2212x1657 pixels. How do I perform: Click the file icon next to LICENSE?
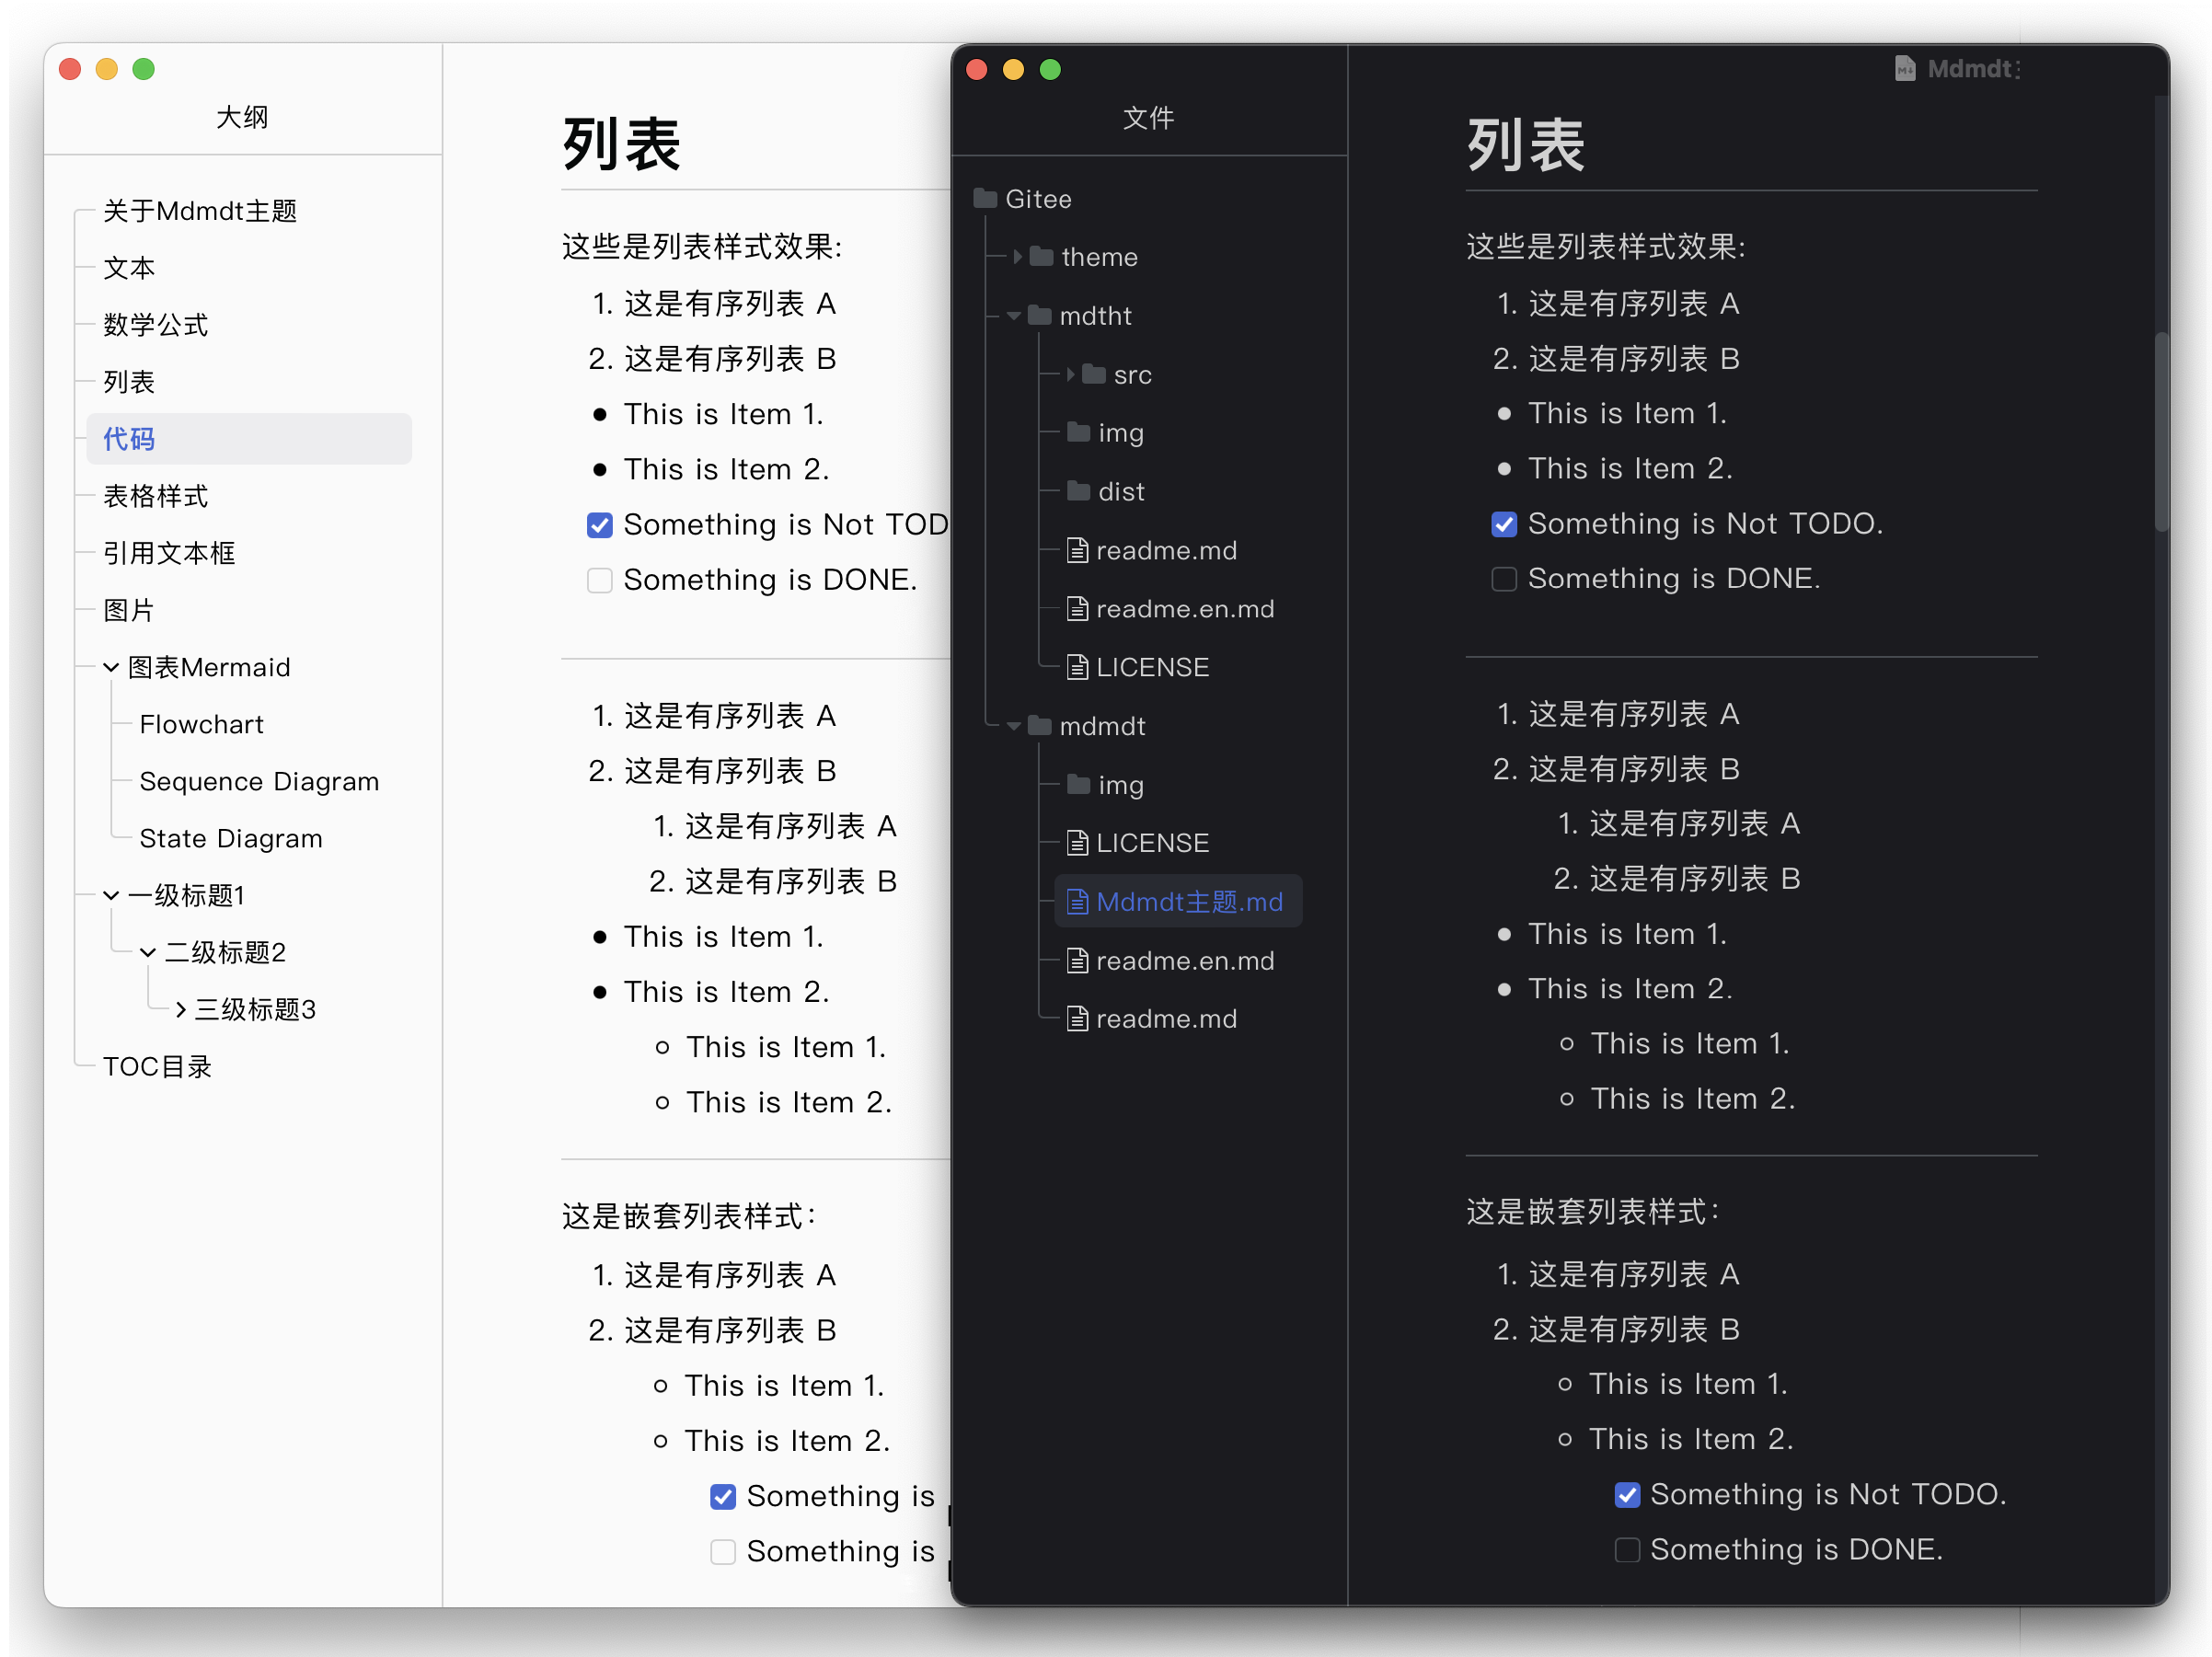click(1077, 667)
